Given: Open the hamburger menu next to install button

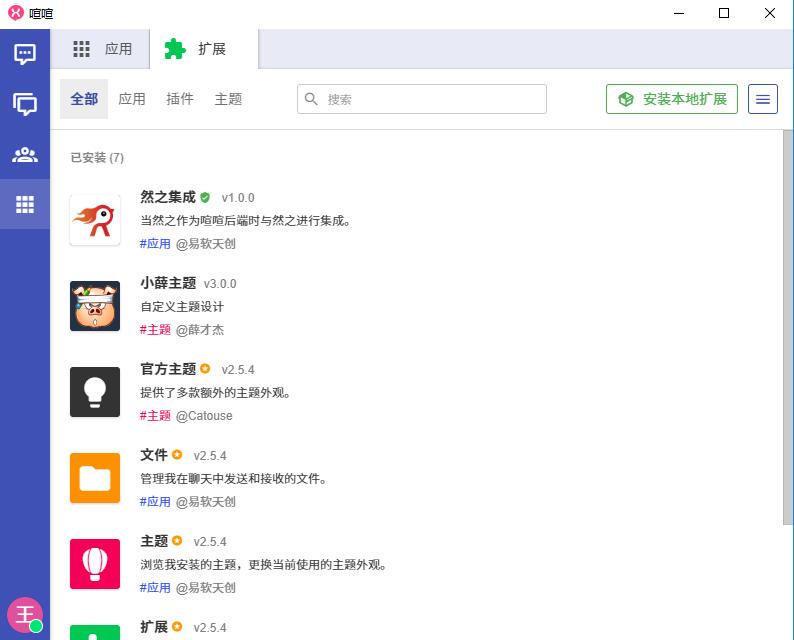Looking at the screenshot, I should click(x=763, y=99).
